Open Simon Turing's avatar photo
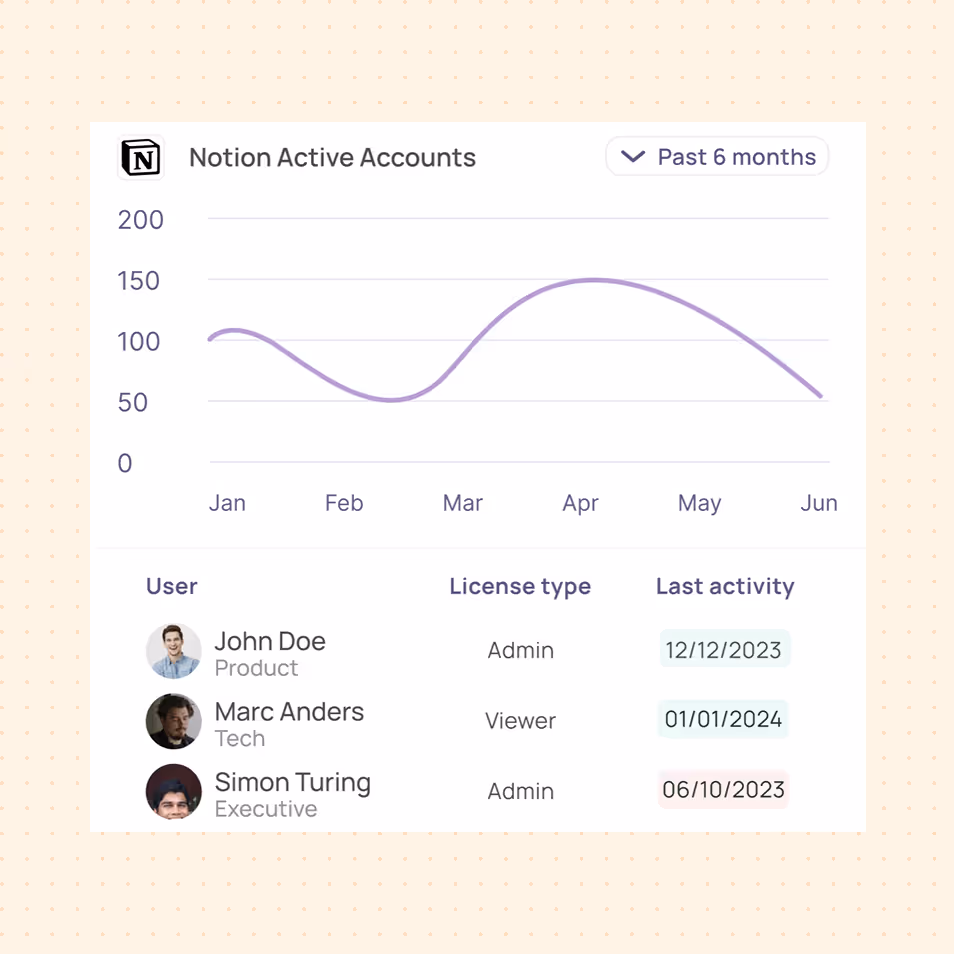Screen dimensions: 954x954 tap(174, 792)
